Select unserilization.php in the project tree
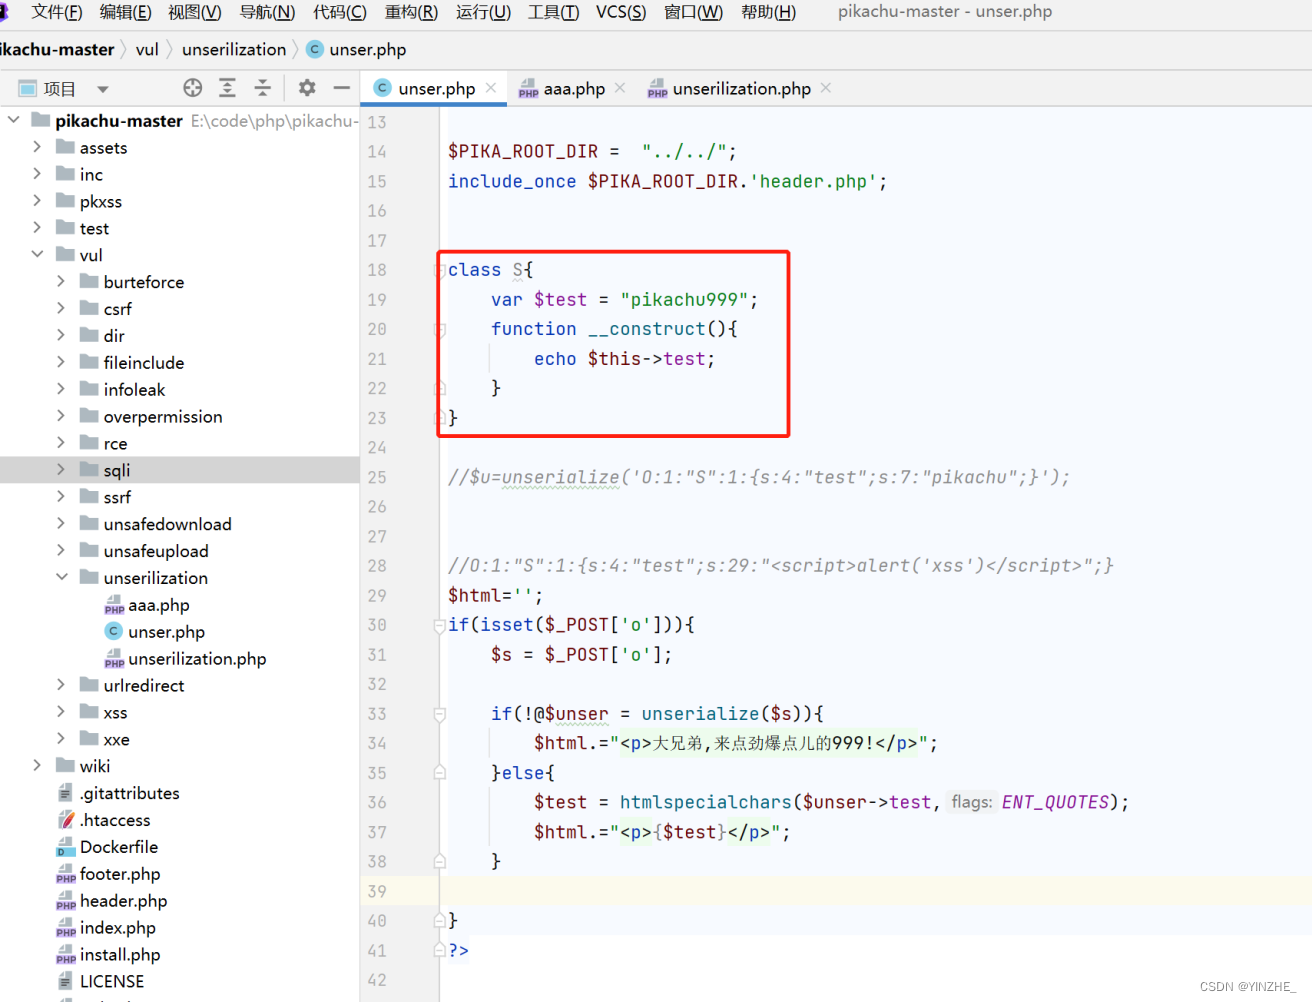Image resolution: width=1312 pixels, height=1002 pixels. point(197,659)
